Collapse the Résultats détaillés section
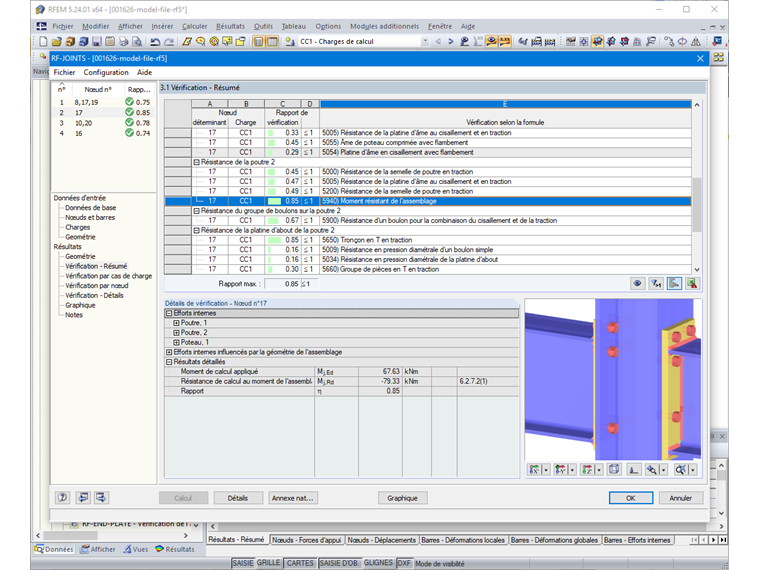The image size is (760, 570). [169, 362]
